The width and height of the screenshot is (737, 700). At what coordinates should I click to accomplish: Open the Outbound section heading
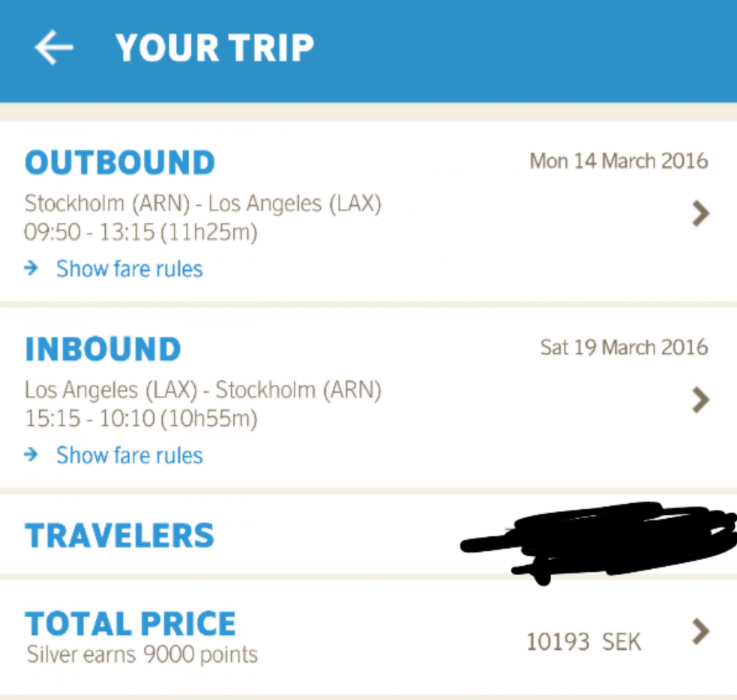[x=119, y=162]
